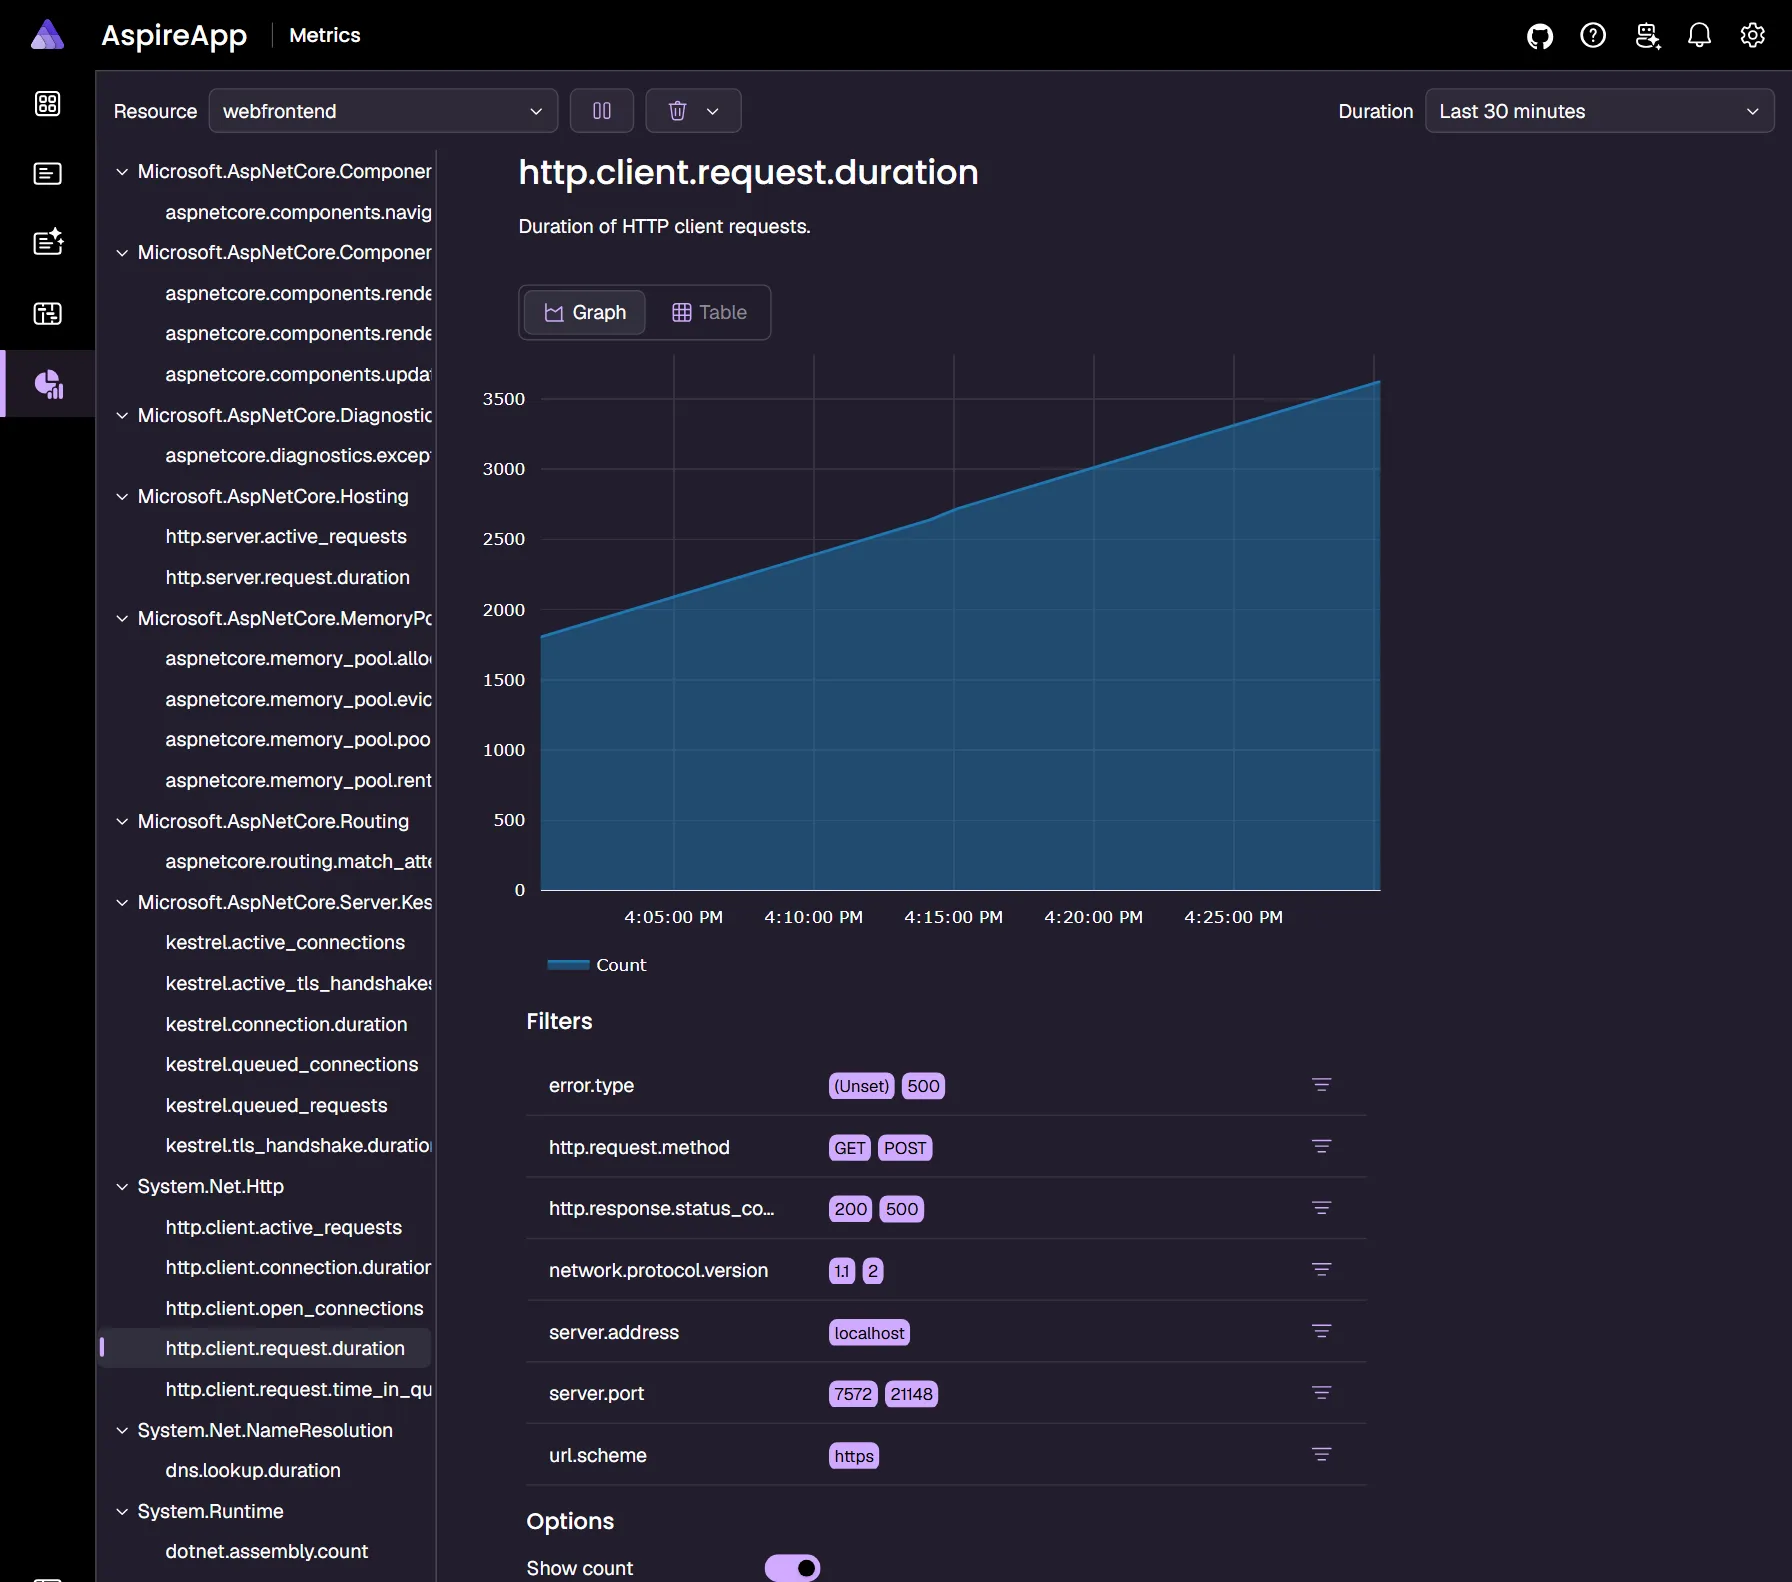
Task: Click the 200 status code tag
Action: (x=850, y=1209)
